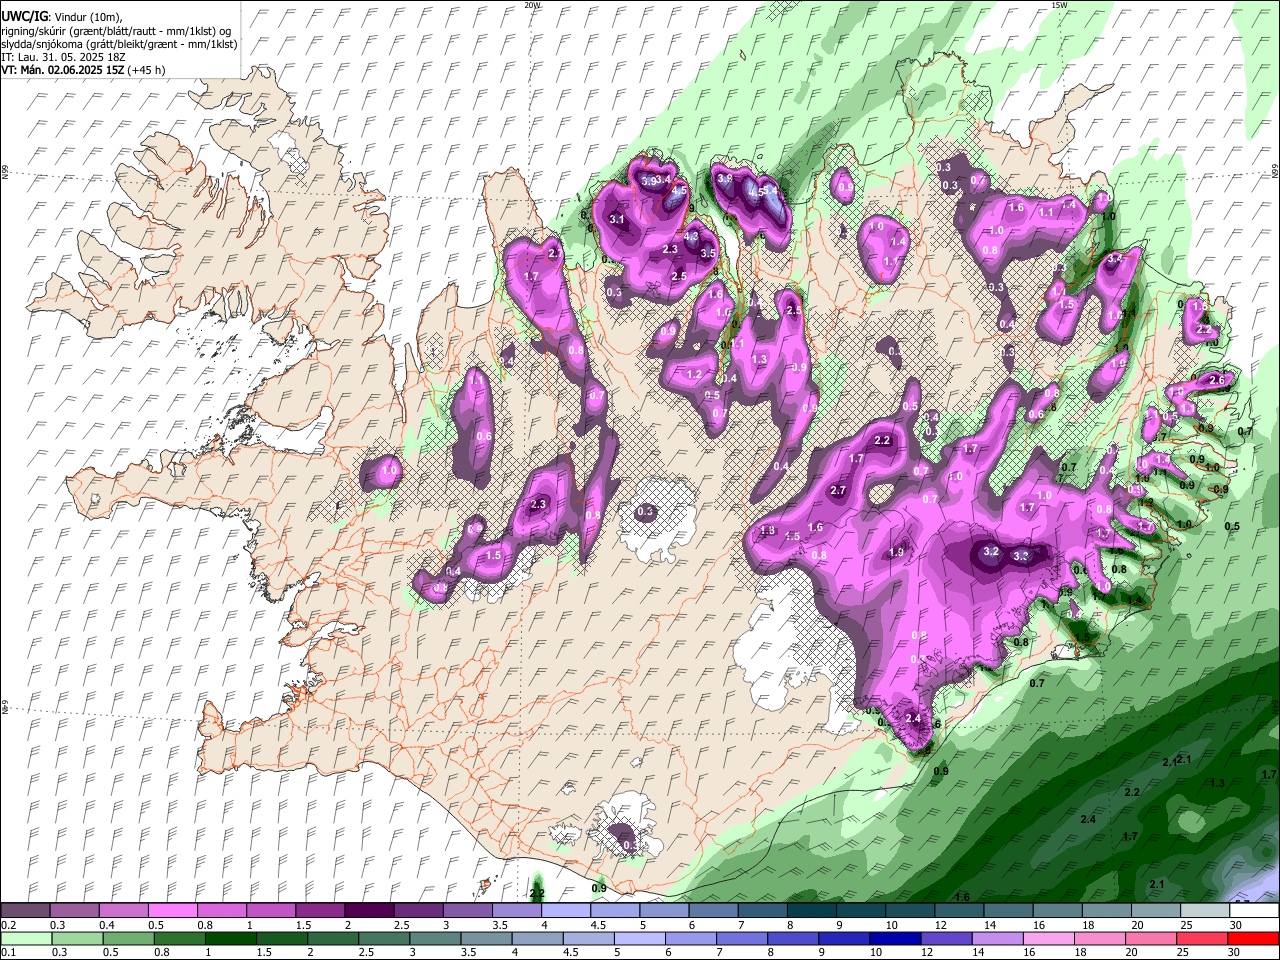Pick the 0.5 bright pink swatch, upper legend
The width and height of the screenshot is (1280, 960).
pos(172,911)
